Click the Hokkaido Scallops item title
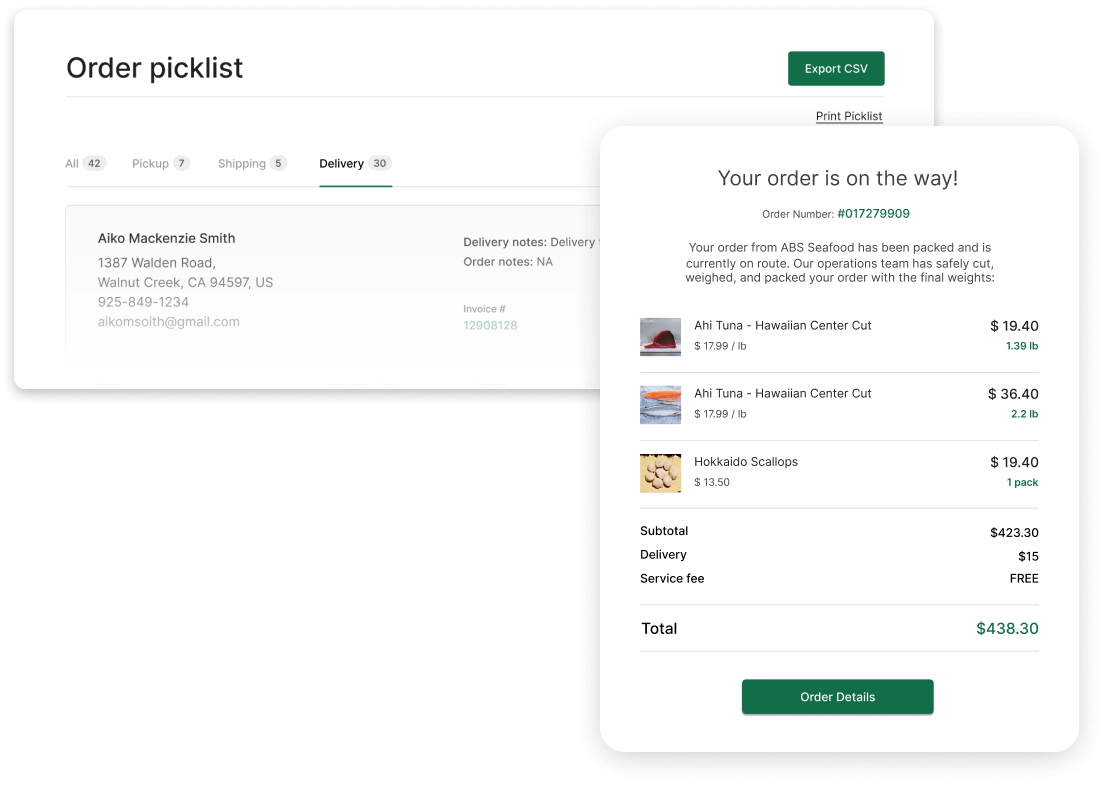The width and height of the screenshot is (1108, 786). point(745,462)
